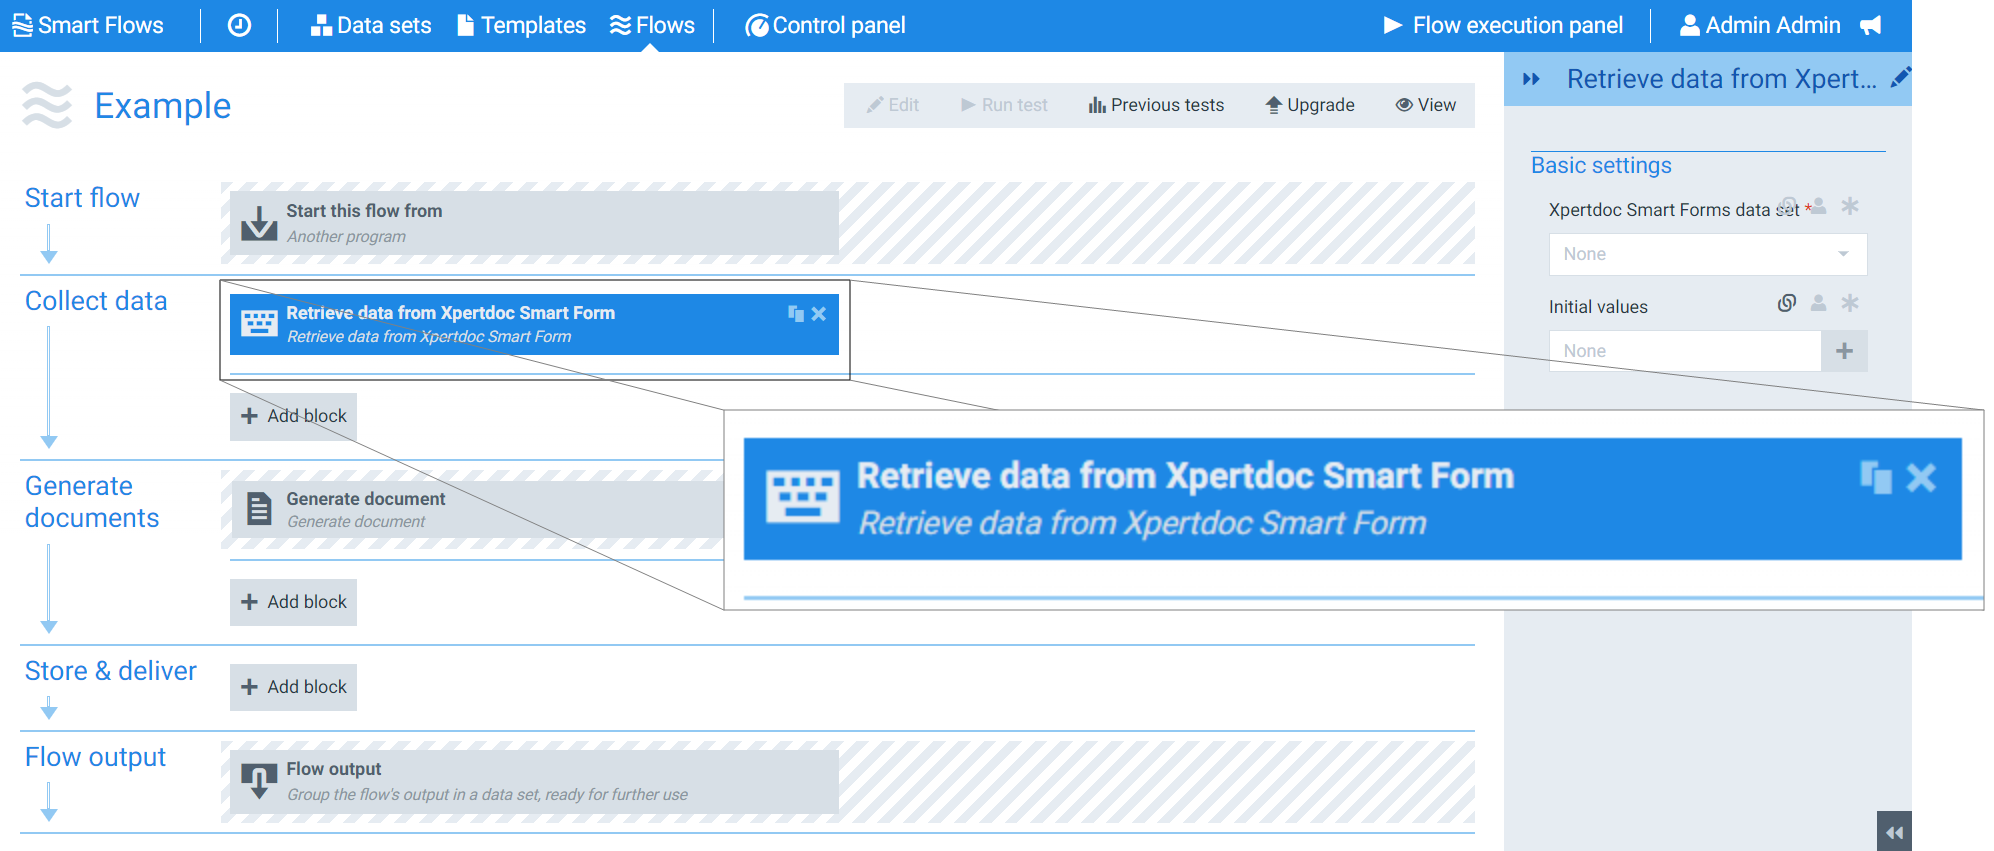Click the bottom double-arrow panel toggle
The image size is (1994, 851).
click(x=1894, y=831)
